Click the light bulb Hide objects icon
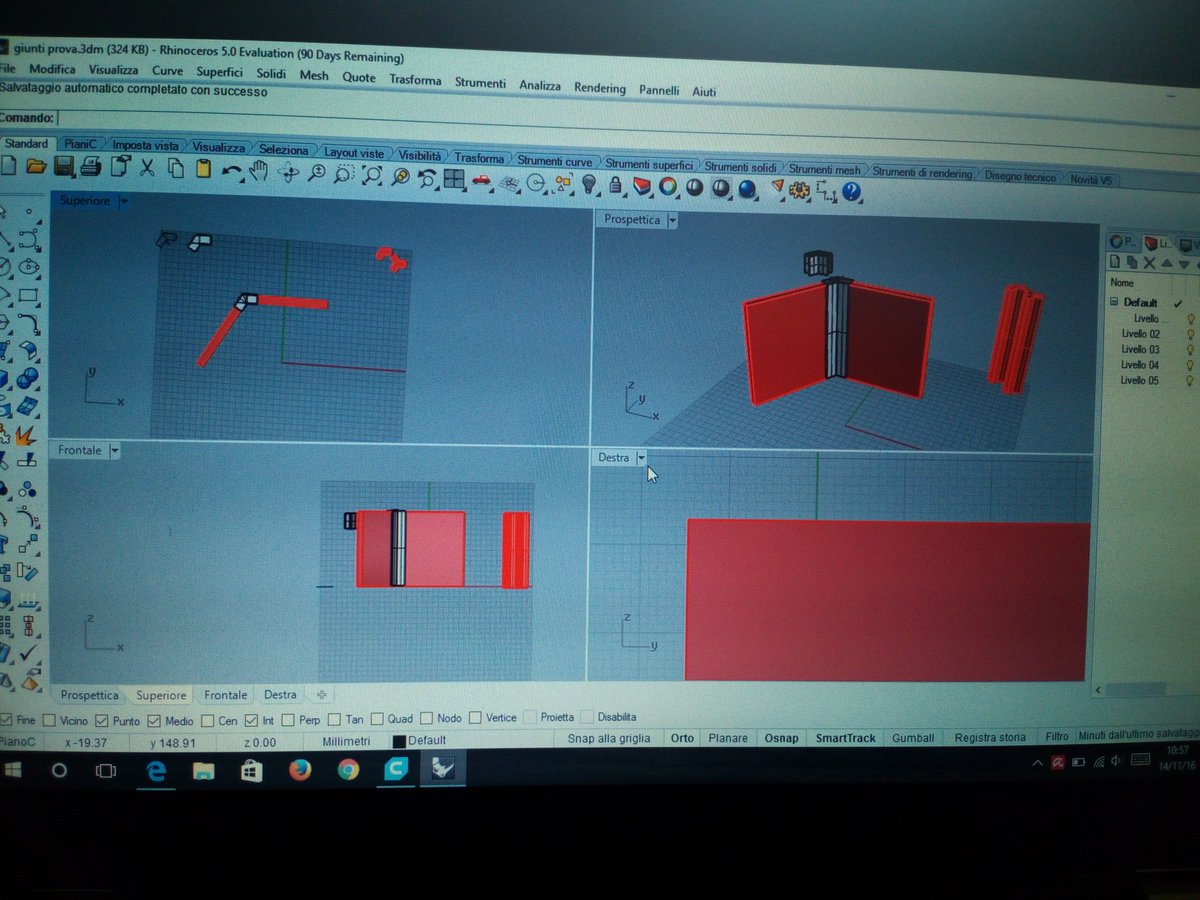1200x900 pixels. (x=590, y=184)
